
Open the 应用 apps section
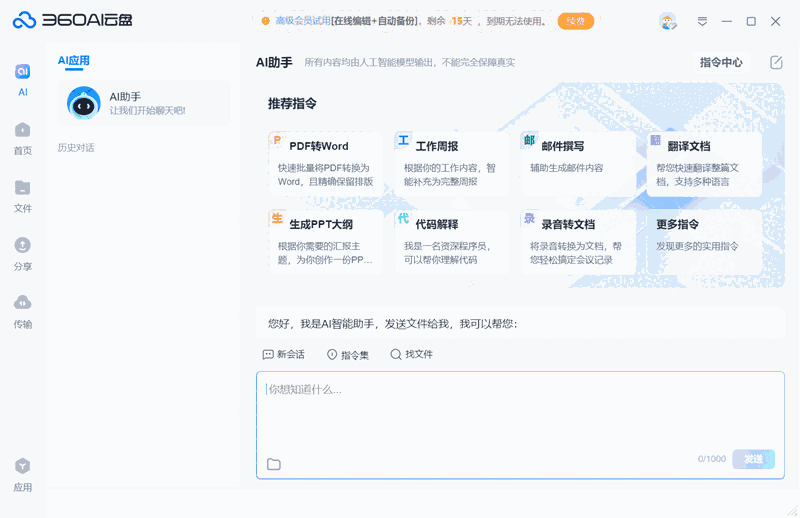[x=22, y=475]
